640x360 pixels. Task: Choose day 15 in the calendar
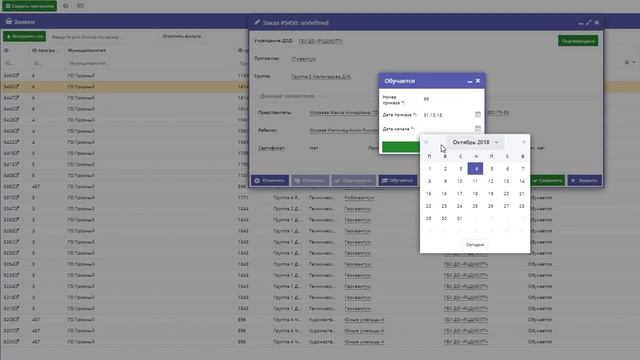(x=429, y=194)
